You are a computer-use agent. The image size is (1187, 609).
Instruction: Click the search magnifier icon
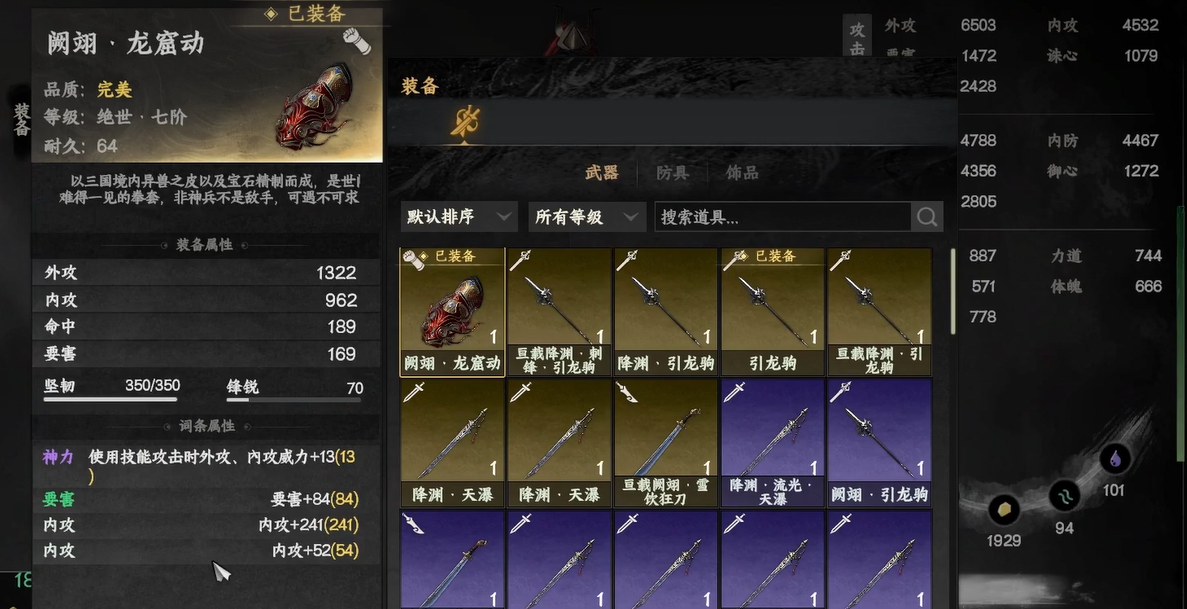(927, 217)
